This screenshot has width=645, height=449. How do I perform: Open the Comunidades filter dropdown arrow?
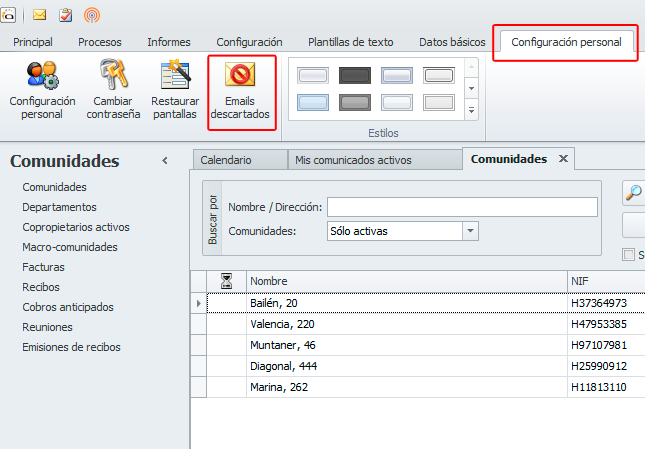pos(470,231)
